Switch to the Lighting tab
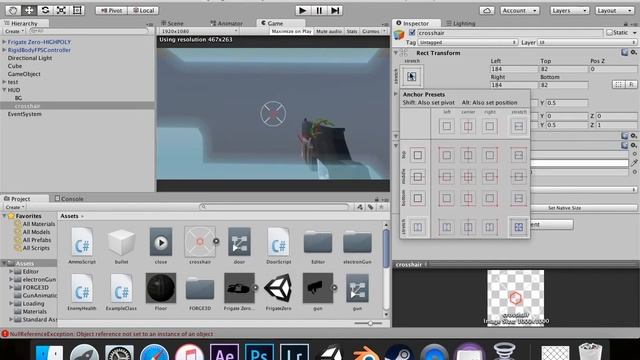This screenshot has width=640, height=360. tap(461, 24)
